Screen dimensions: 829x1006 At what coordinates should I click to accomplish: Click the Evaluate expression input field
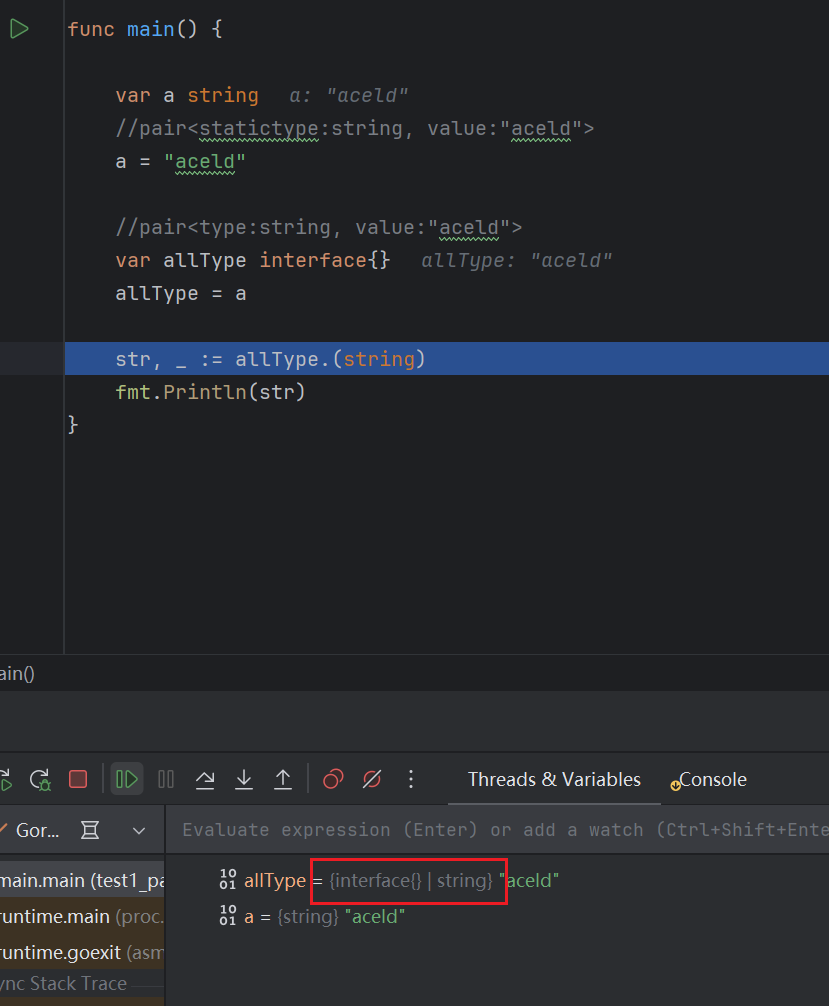pyautogui.click(x=500, y=830)
